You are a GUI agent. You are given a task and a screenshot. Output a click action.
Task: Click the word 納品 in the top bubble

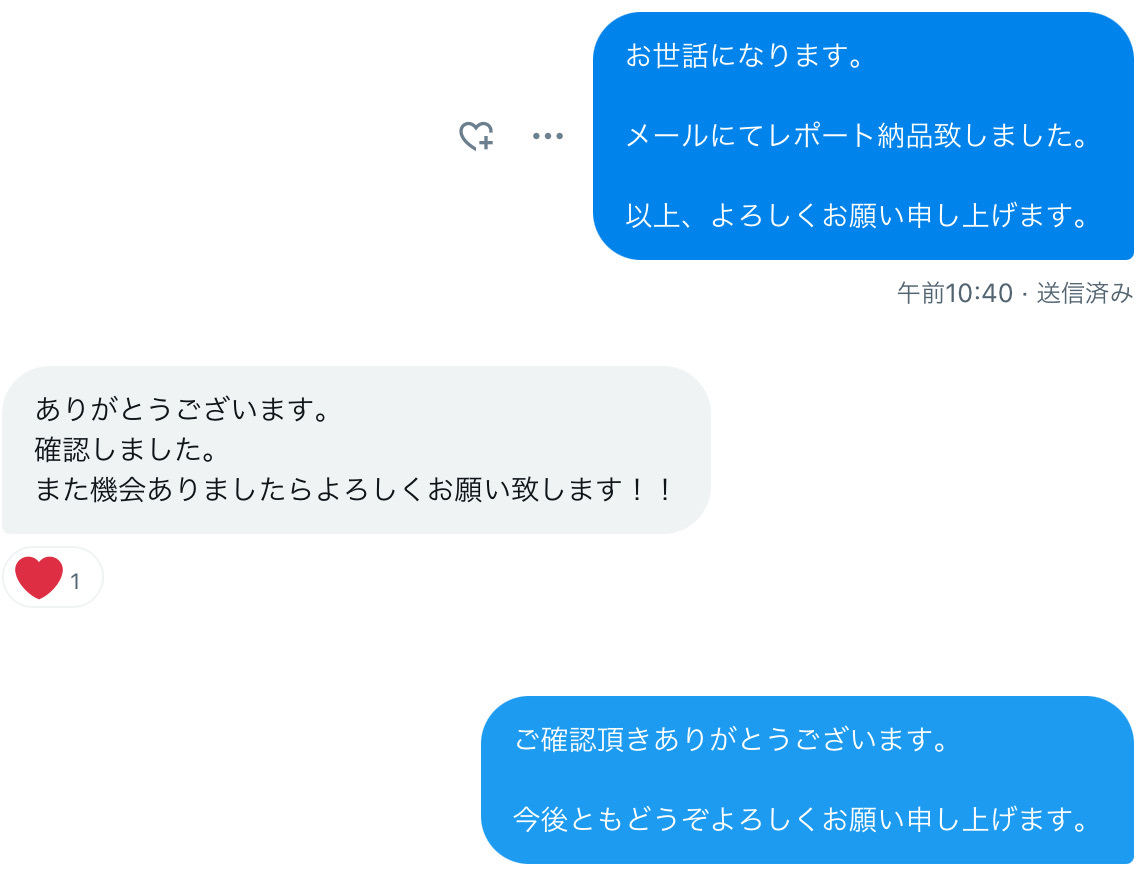click(x=905, y=136)
